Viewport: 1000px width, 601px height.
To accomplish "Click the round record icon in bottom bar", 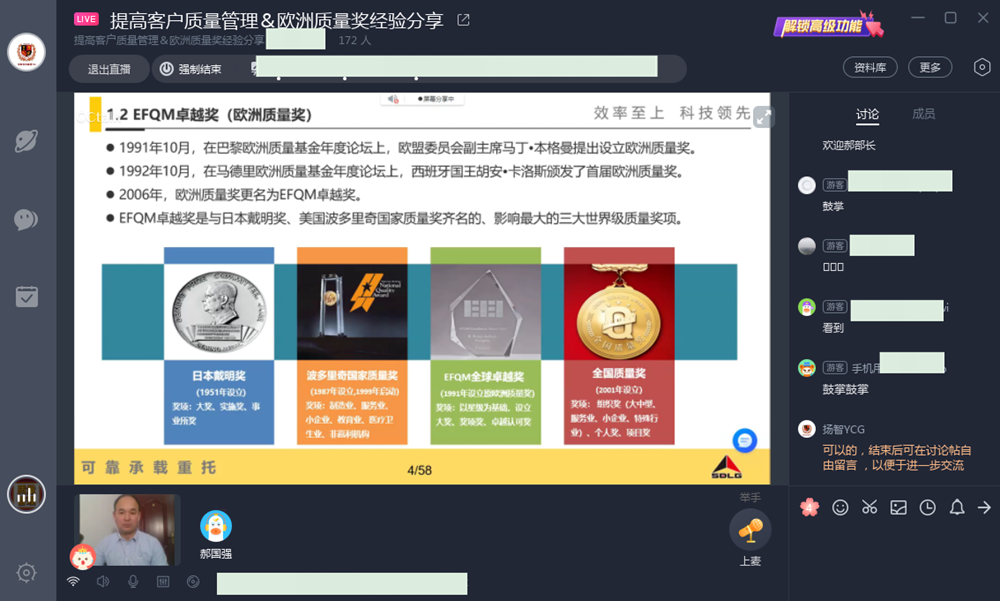I will [x=193, y=581].
